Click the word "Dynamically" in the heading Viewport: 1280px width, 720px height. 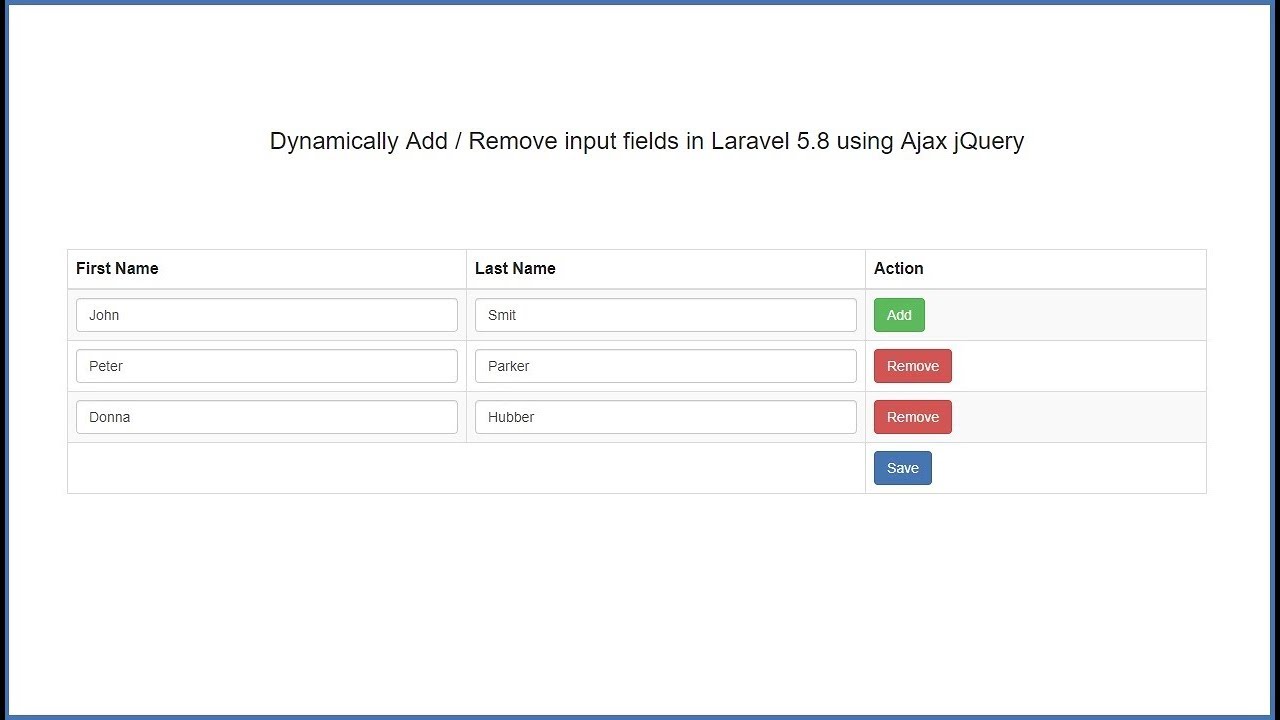point(334,141)
